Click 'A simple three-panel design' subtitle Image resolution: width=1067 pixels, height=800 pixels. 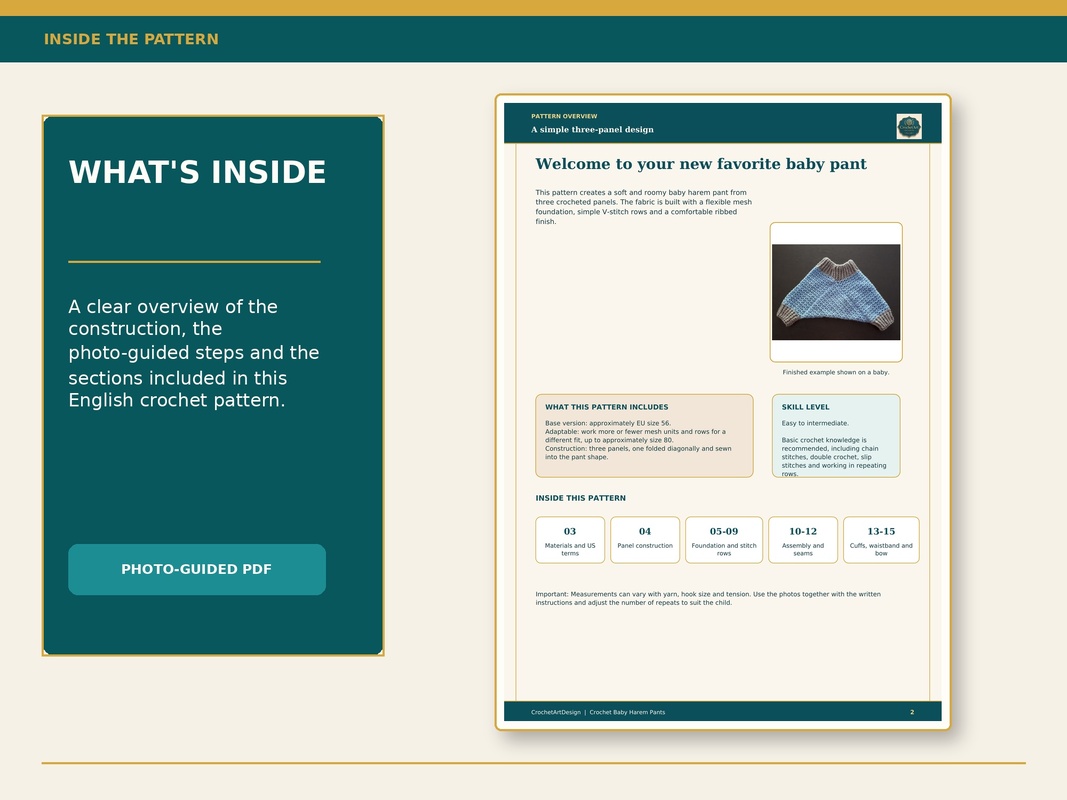pyautogui.click(x=592, y=129)
